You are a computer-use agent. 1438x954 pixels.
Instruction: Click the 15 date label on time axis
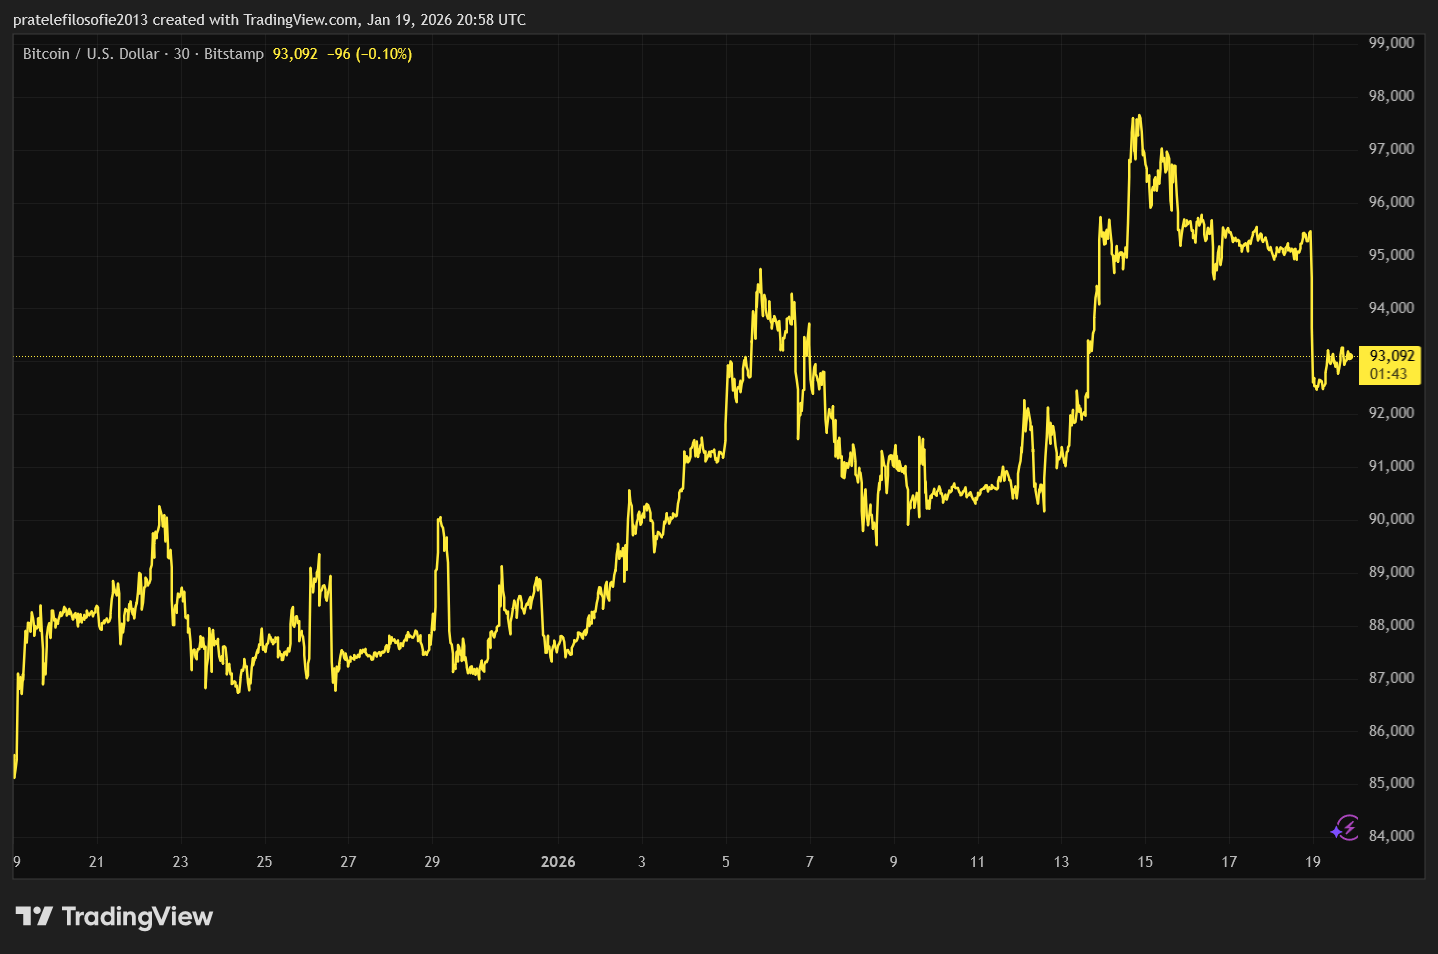coord(1145,862)
